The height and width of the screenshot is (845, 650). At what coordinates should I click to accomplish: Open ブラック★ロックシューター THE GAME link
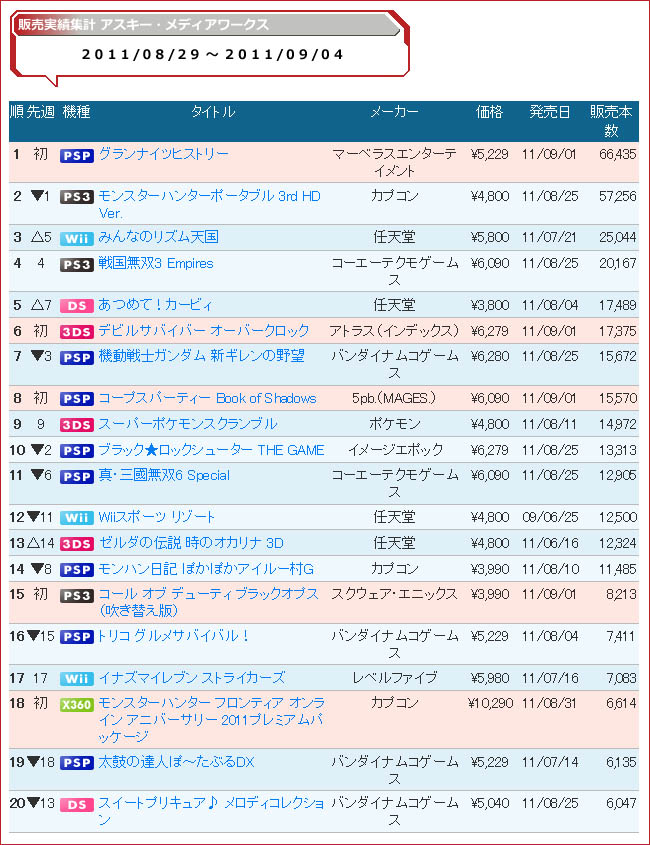pos(211,450)
